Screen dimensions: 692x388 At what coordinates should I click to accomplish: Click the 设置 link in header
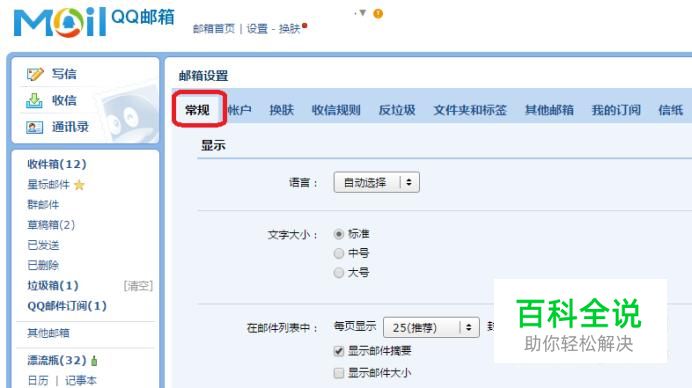click(x=257, y=29)
